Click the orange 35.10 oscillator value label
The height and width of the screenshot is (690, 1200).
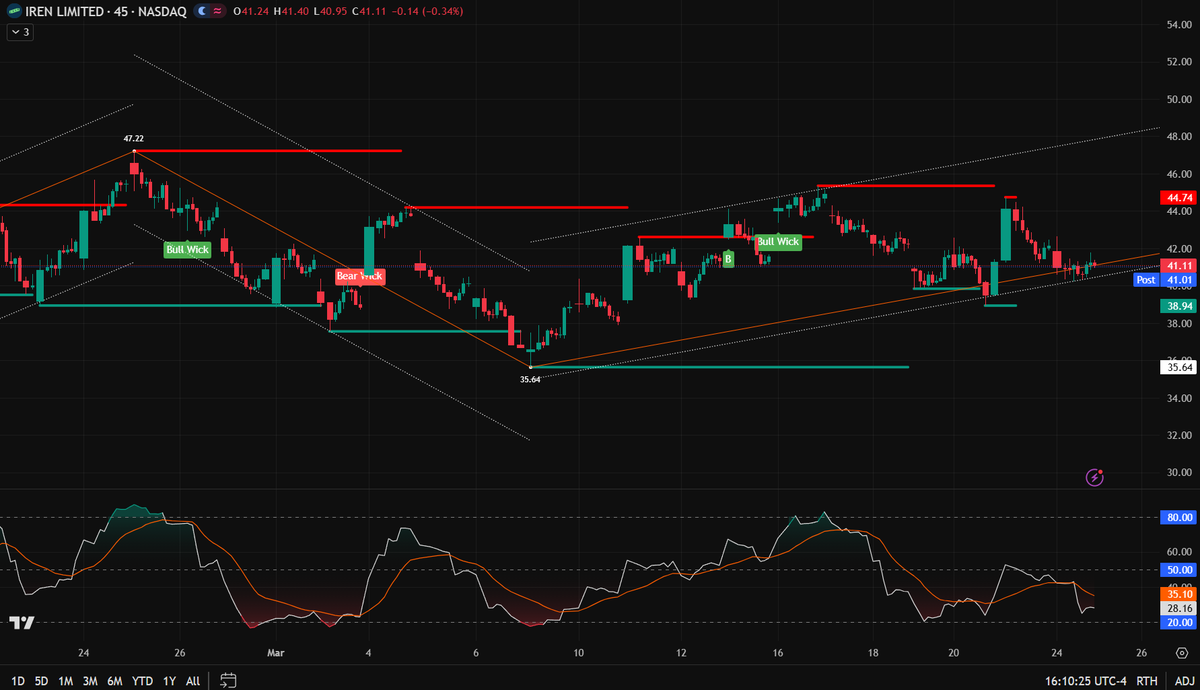point(1178,593)
